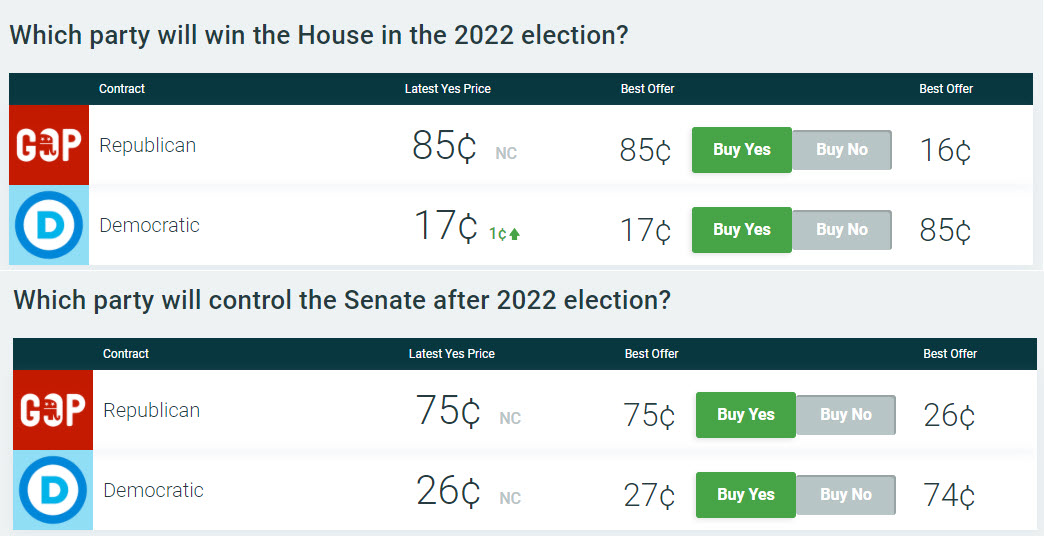Screen dimensions: 1044x536
Task: Buy No on Democratic House contract
Action: pos(842,230)
